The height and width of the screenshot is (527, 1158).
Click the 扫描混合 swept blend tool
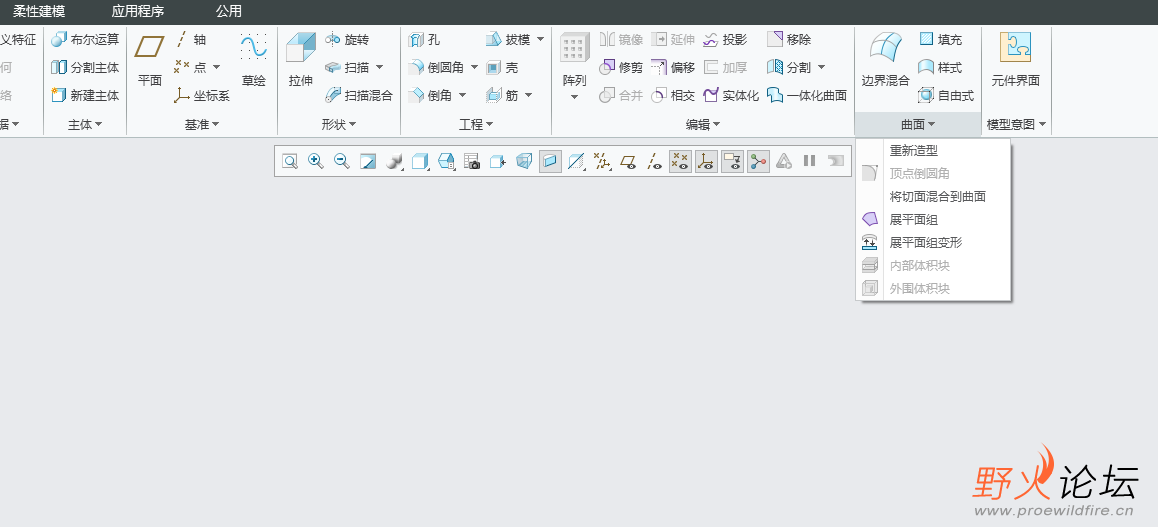pos(359,95)
